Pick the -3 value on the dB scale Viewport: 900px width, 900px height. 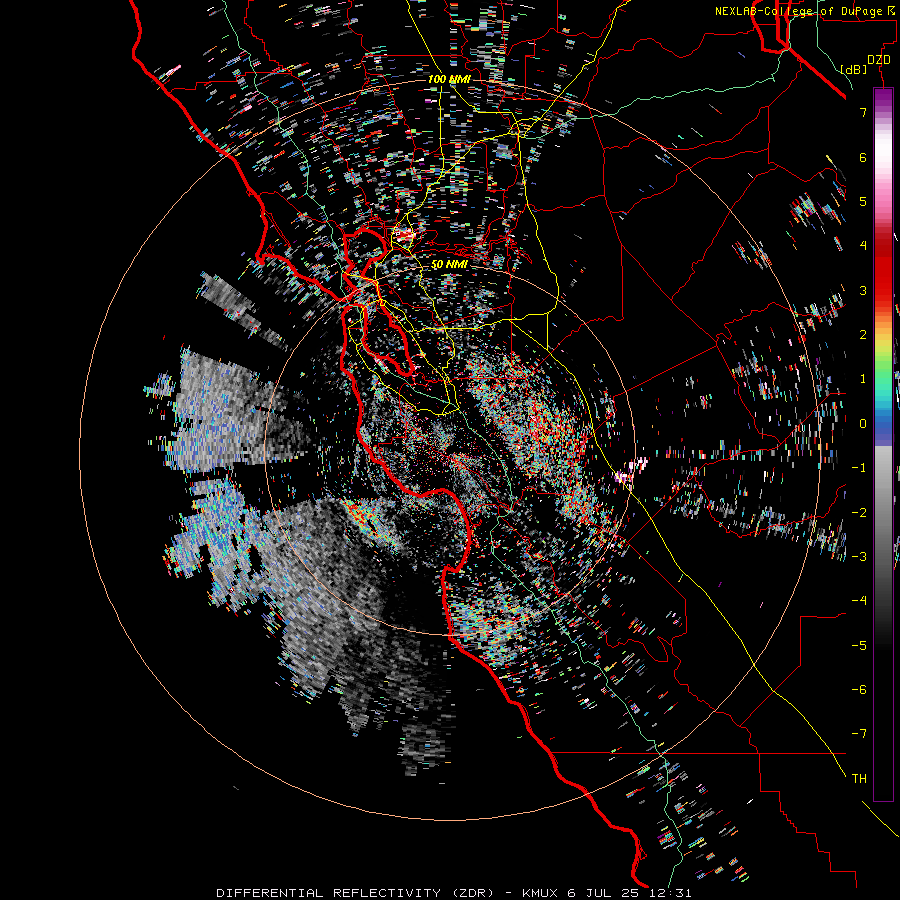tap(859, 556)
